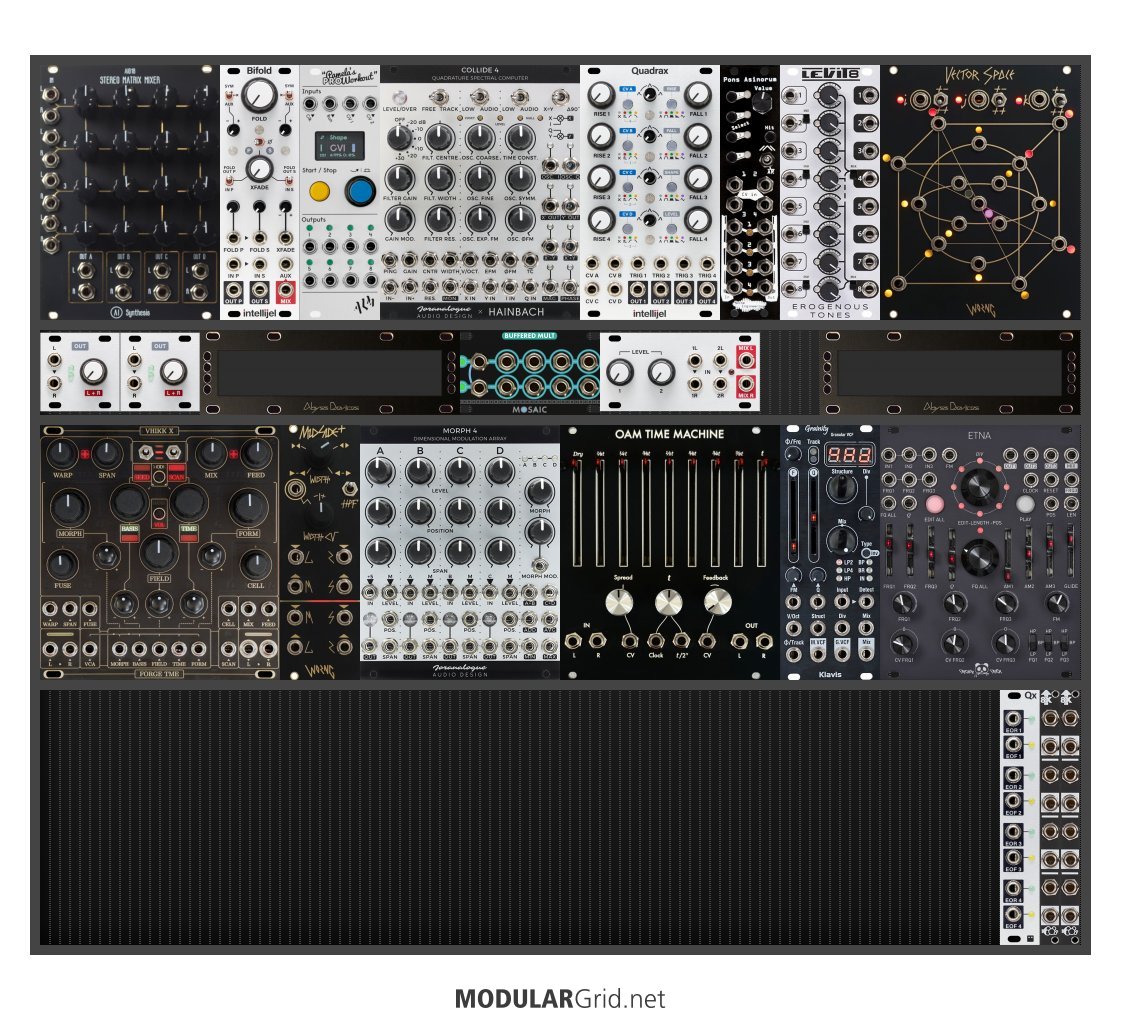The image size is (1121, 1020).
Task: Click the rightmost t slider on OAM Time Machine
Action: (762, 513)
